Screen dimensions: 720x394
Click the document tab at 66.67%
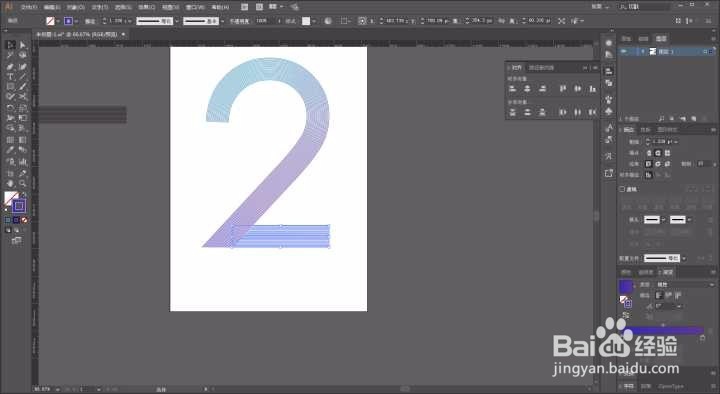click(81, 34)
